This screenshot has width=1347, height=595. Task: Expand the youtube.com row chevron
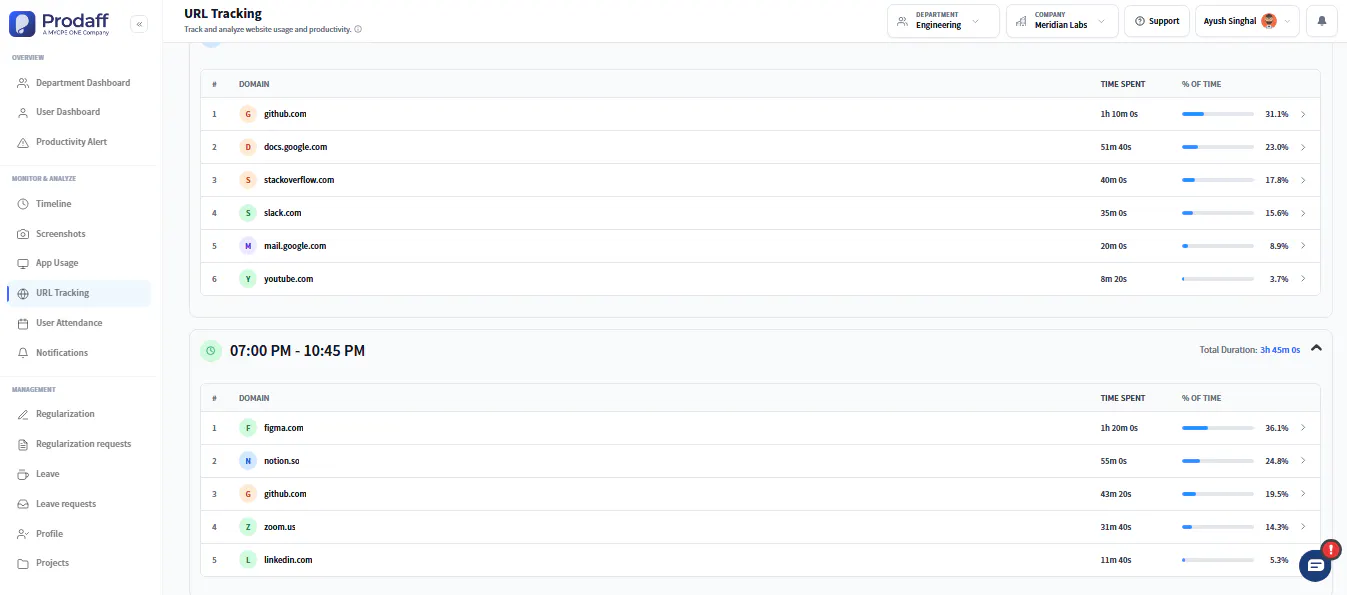pos(1303,279)
